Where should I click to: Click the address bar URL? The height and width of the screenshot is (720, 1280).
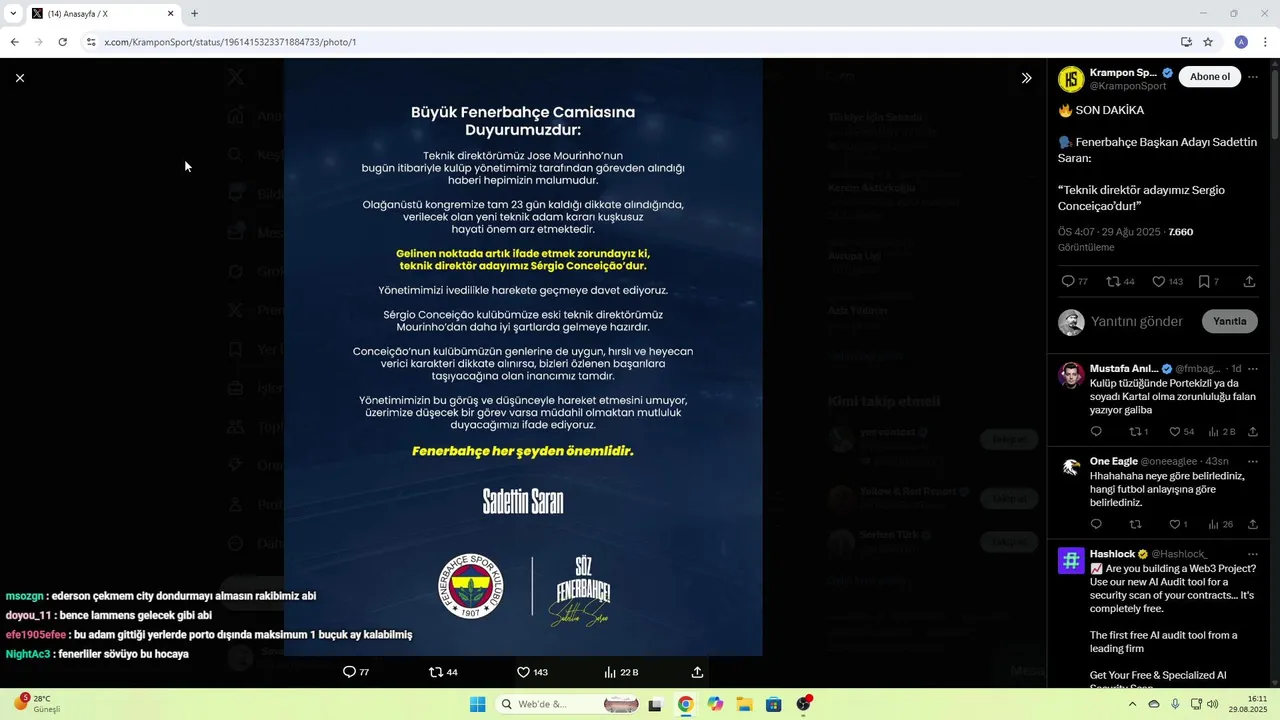[x=230, y=42]
